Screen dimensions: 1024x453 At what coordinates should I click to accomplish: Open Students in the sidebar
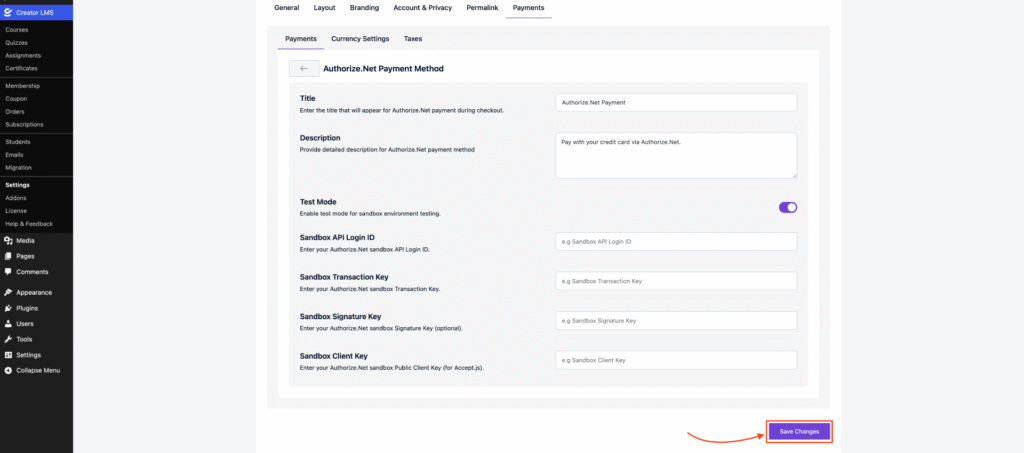coord(18,142)
